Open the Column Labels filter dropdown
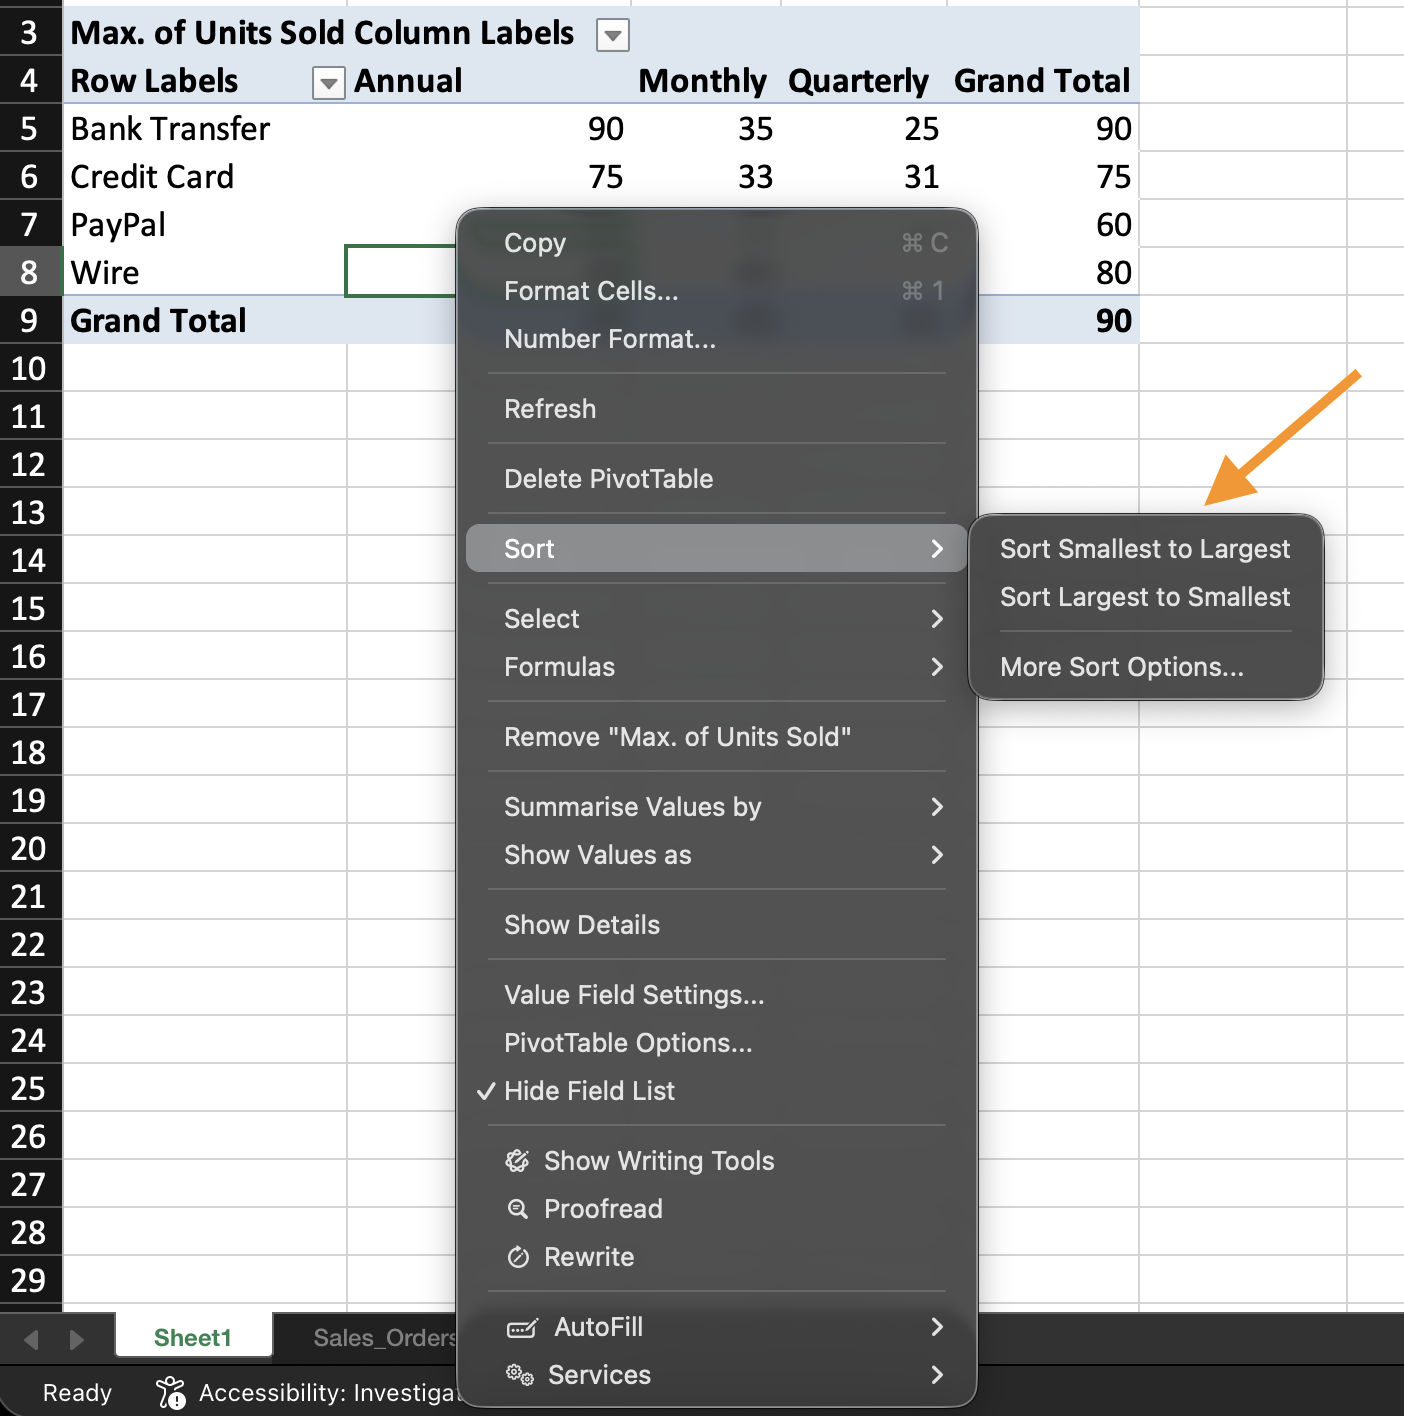Screen dimensions: 1404x1416 pyautogui.click(x=612, y=35)
